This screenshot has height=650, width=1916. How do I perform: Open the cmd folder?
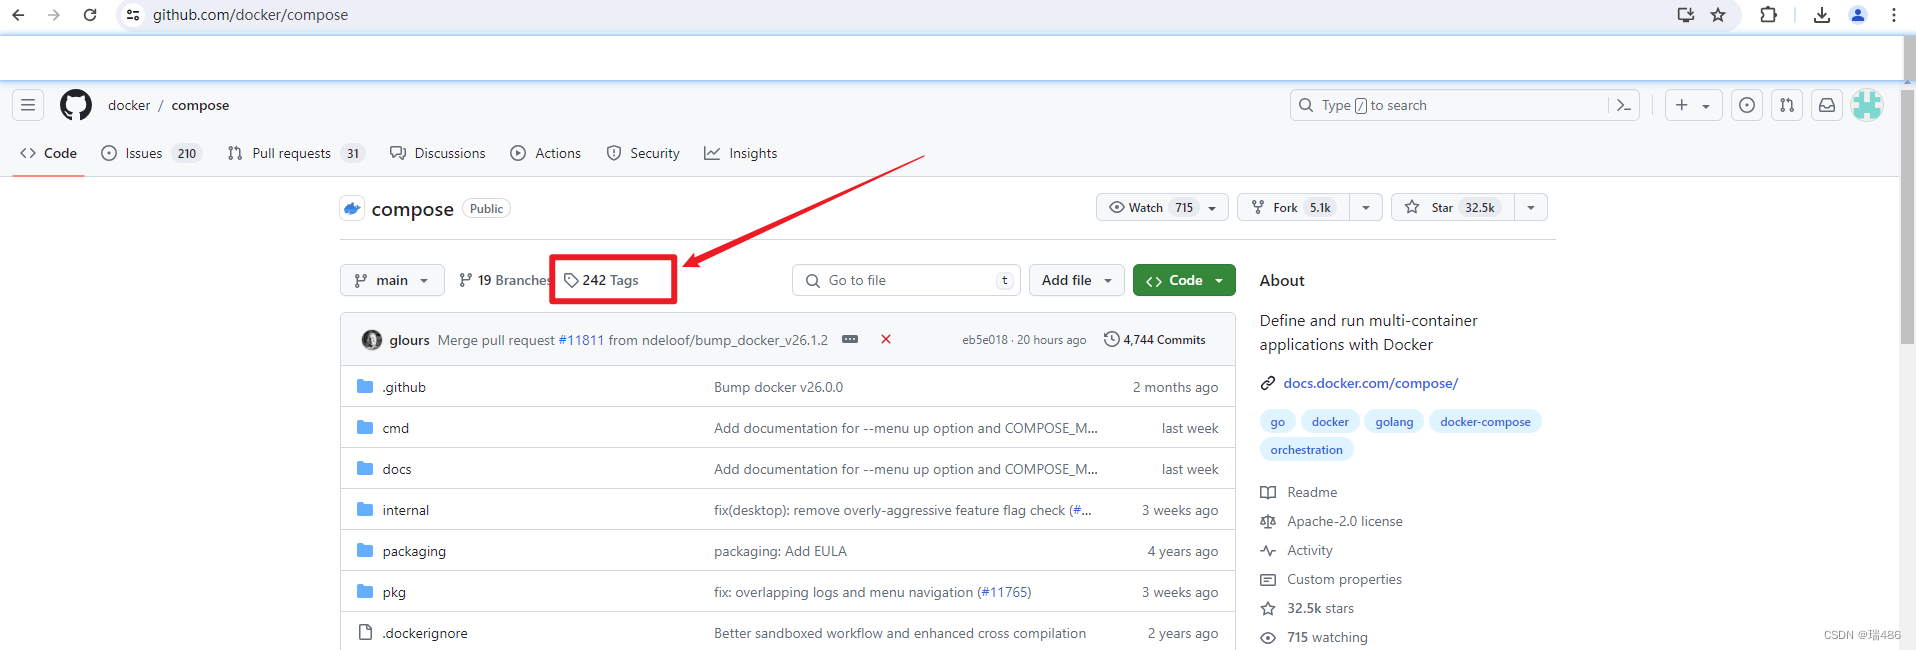point(395,428)
